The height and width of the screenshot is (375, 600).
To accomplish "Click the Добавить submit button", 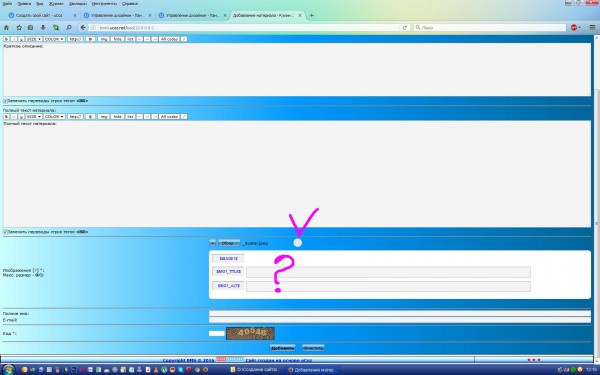I will coord(282,348).
